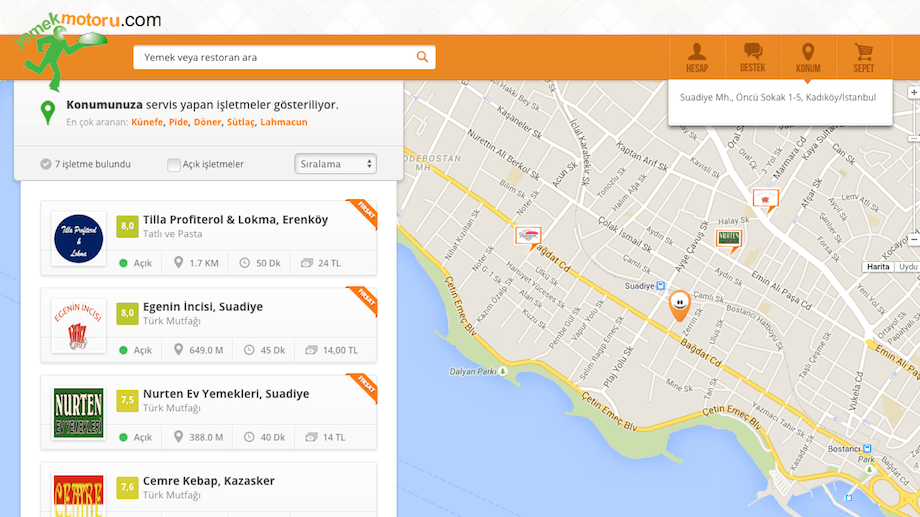Focus the Yemek veya restoran ara field
The image size is (920, 517).
[x=284, y=57]
